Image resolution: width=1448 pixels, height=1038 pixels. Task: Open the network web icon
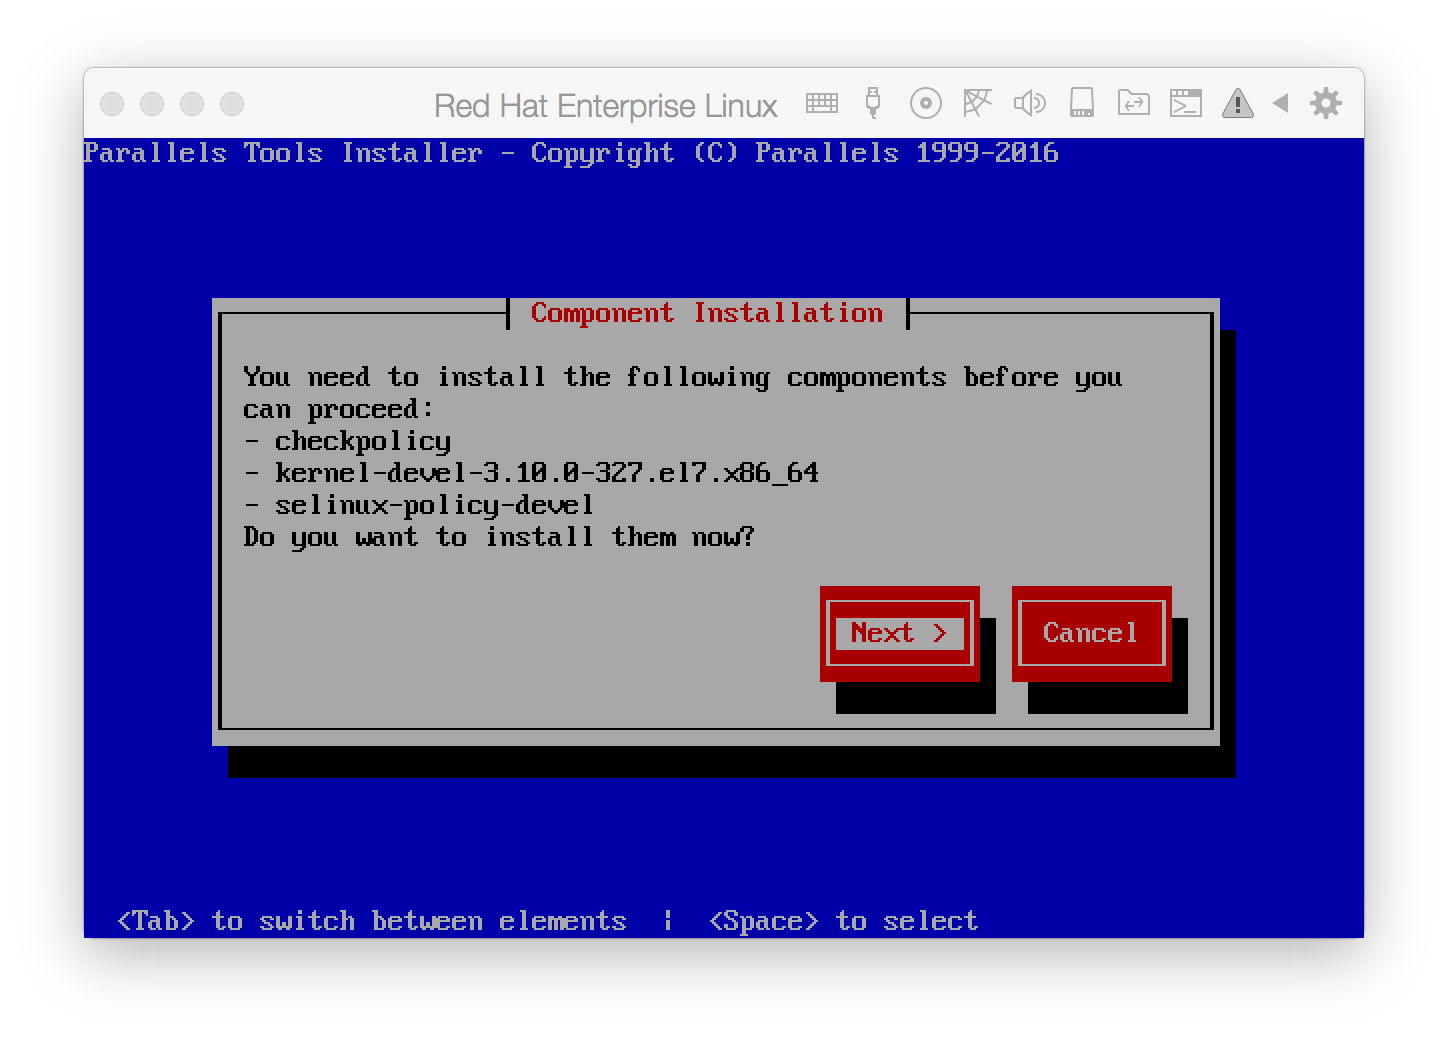pyautogui.click(x=977, y=103)
